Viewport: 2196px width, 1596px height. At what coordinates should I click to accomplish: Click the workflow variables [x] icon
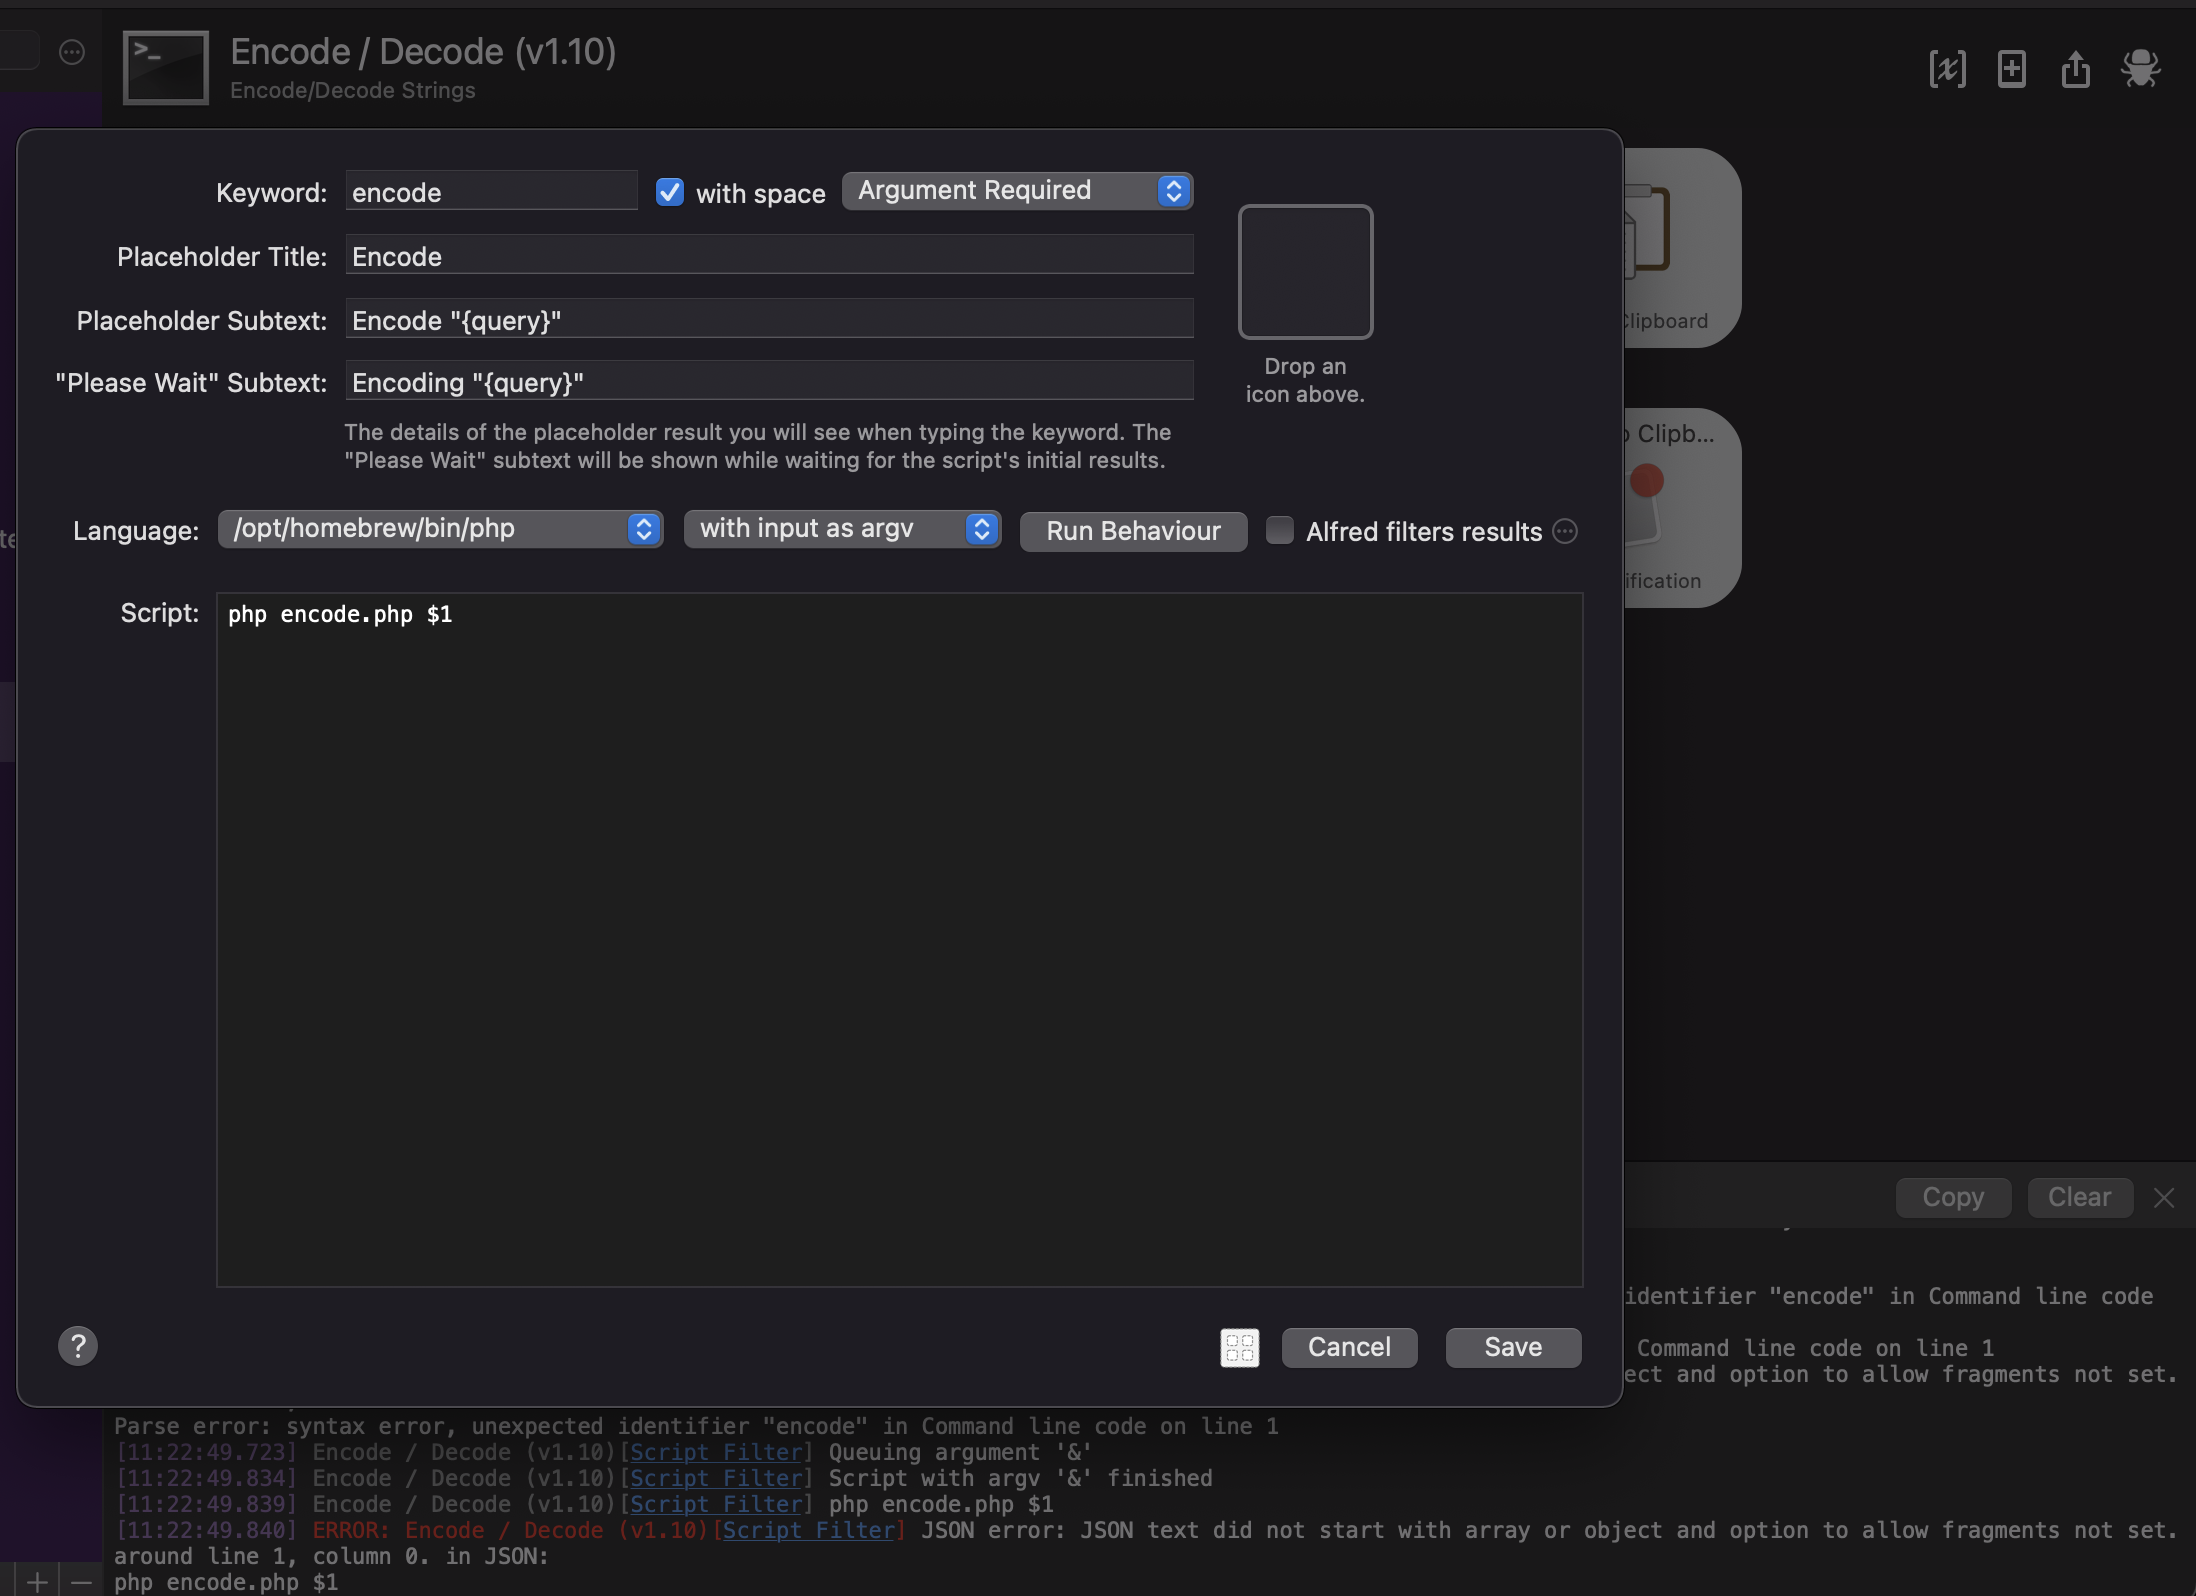click(1947, 69)
